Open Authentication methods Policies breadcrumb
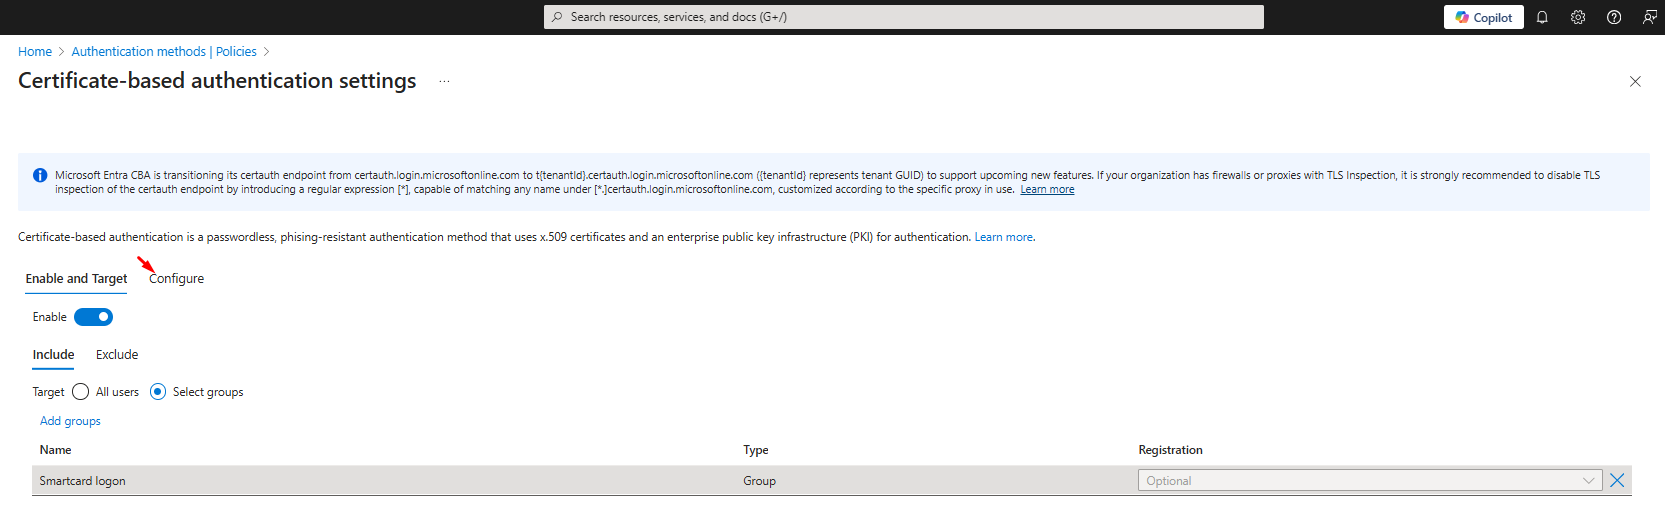This screenshot has width=1665, height=510. (164, 52)
